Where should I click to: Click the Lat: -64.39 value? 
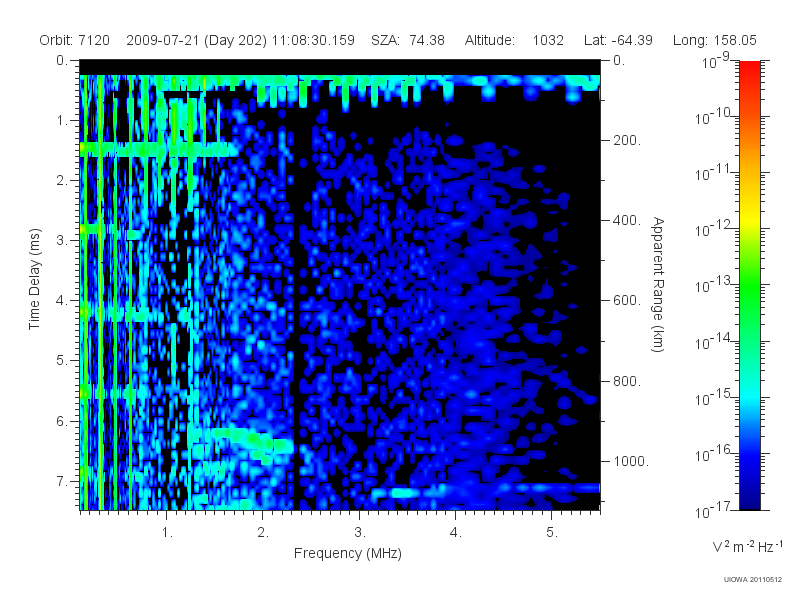pos(618,40)
